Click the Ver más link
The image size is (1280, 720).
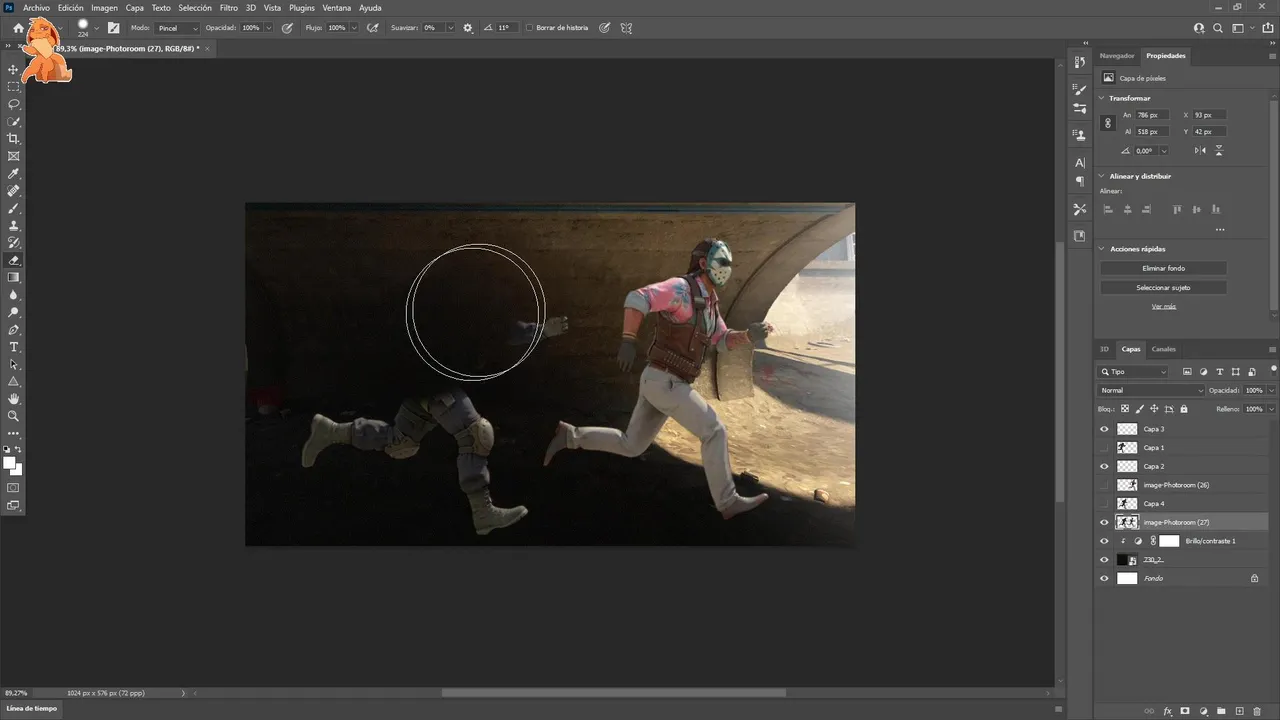[1163, 306]
